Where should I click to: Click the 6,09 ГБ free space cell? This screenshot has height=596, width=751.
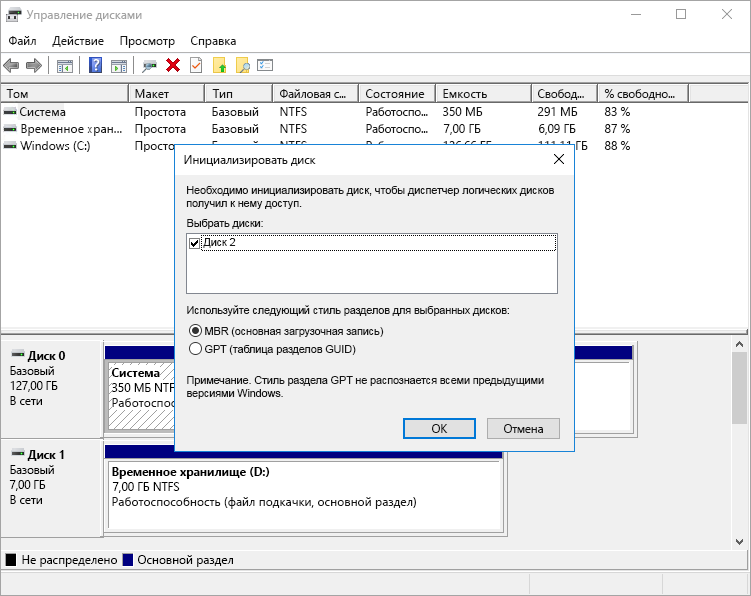click(556, 129)
